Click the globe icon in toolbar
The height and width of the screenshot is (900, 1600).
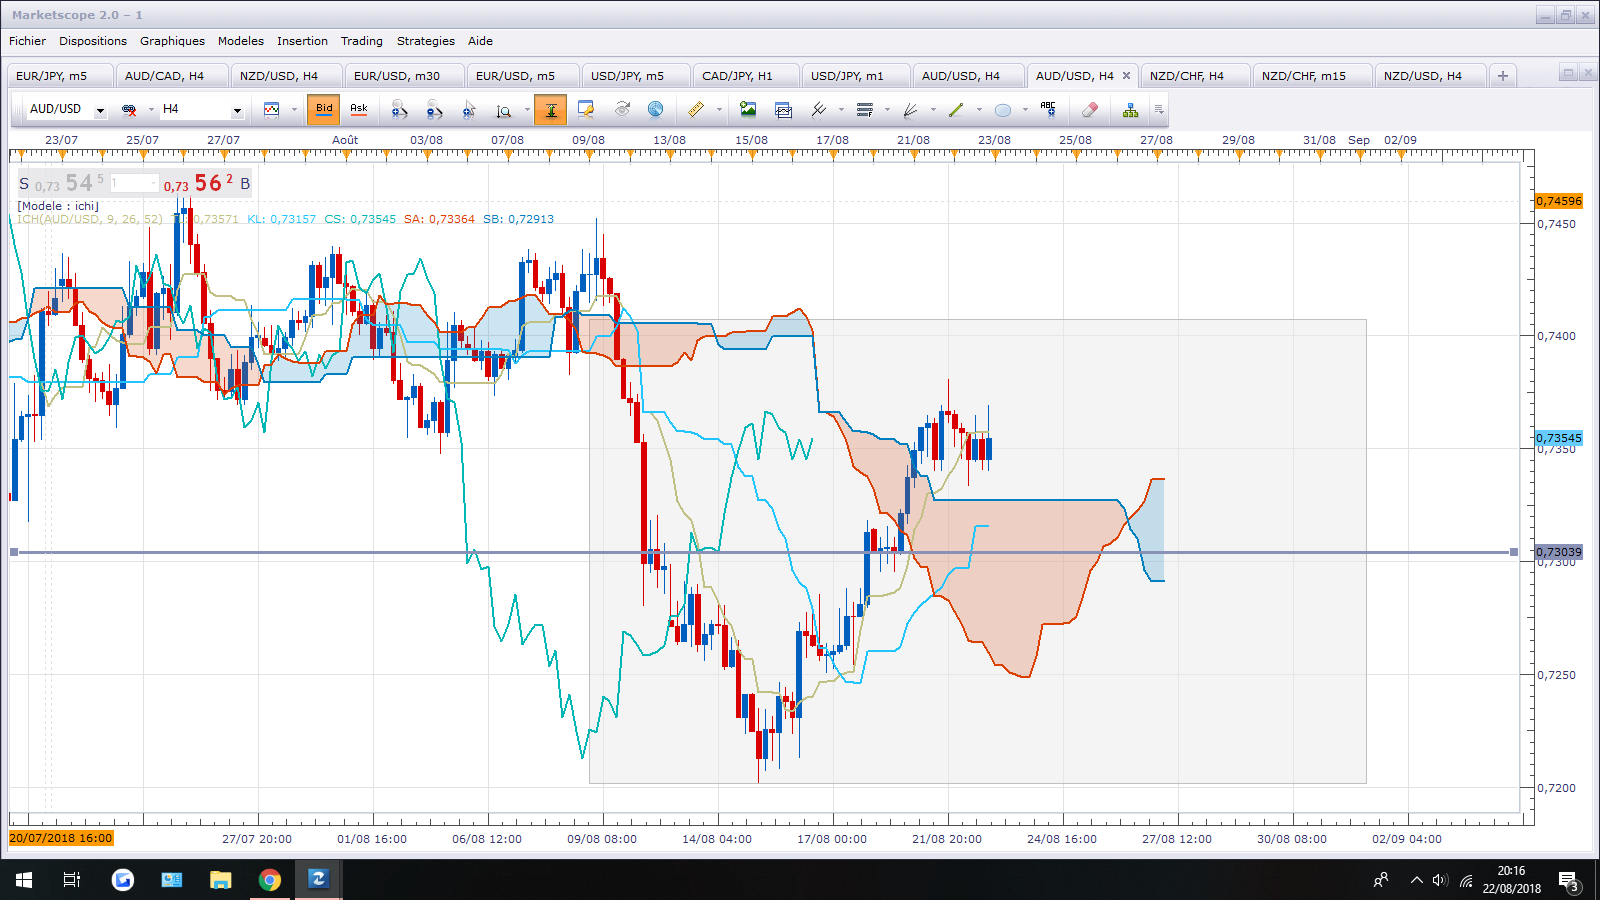tap(656, 110)
